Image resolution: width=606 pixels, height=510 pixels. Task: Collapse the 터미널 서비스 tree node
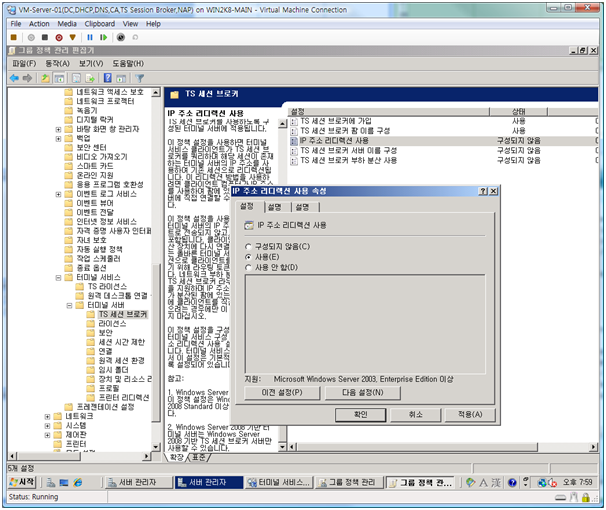coord(58,277)
